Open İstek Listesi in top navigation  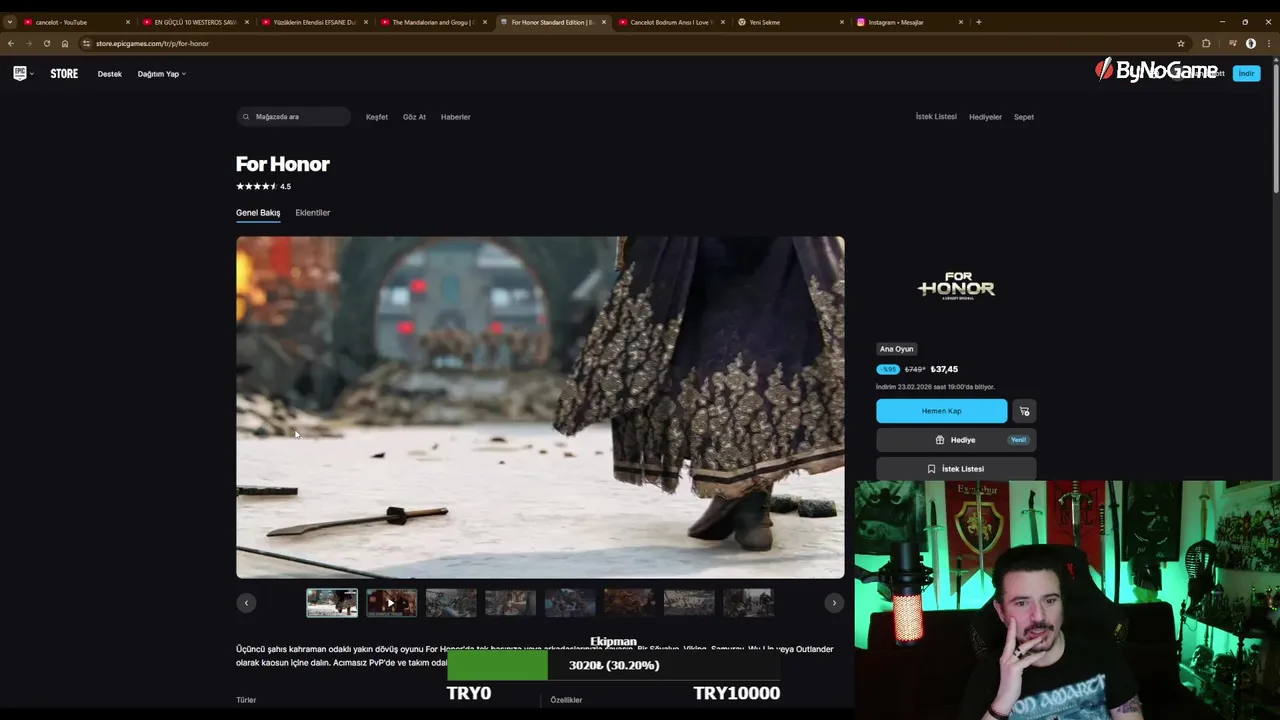936,117
